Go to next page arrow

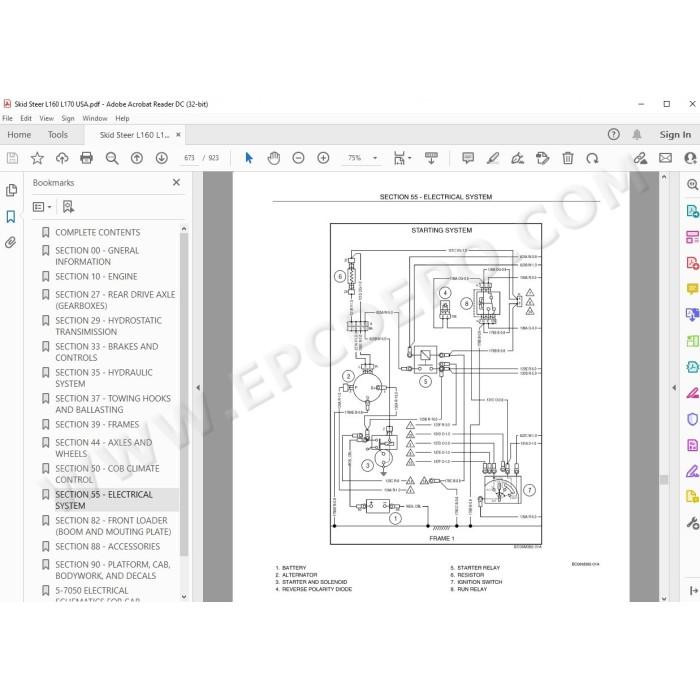[162, 158]
